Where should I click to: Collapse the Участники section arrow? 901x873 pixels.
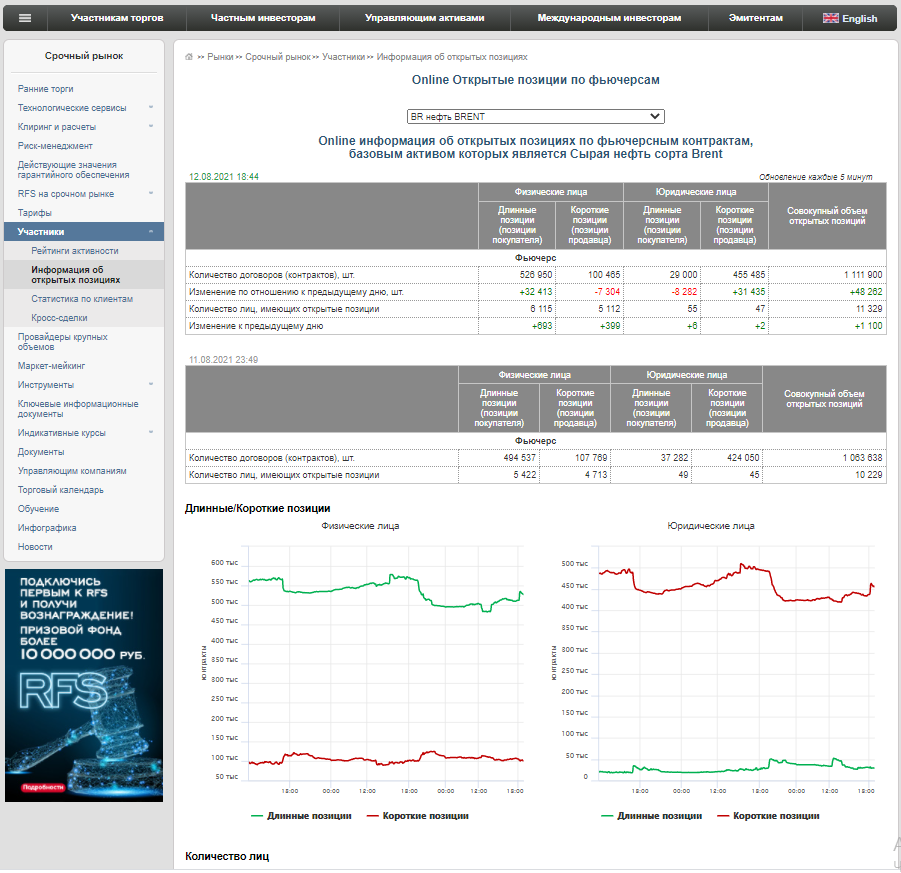click(x=151, y=232)
